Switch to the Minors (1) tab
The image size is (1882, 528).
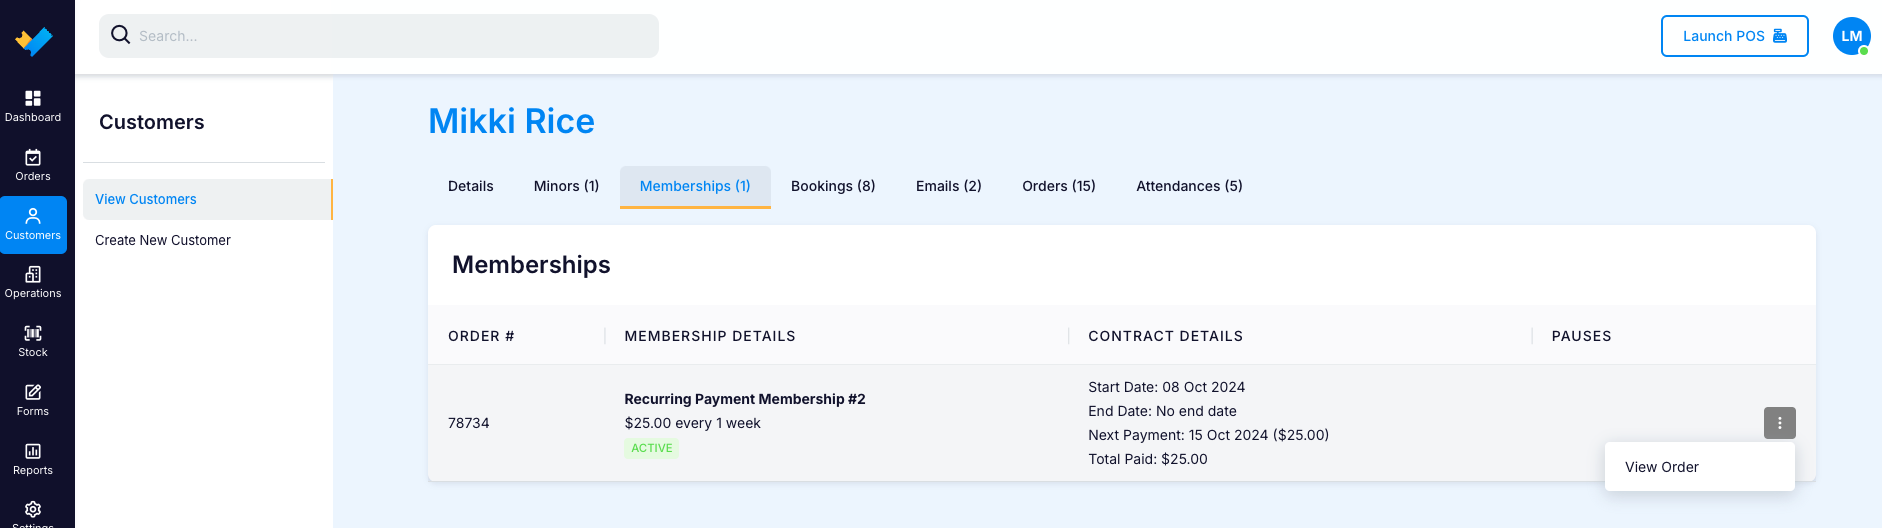[x=566, y=186]
